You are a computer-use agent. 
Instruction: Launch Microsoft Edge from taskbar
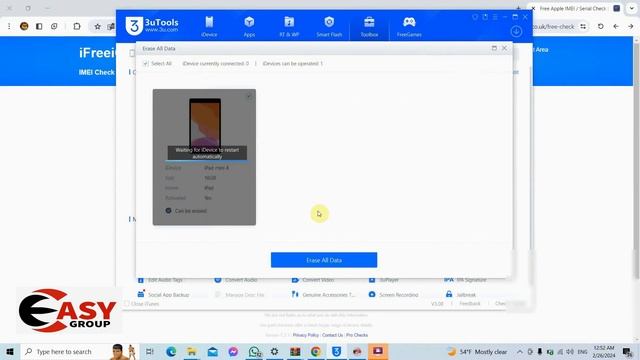(x=171, y=351)
